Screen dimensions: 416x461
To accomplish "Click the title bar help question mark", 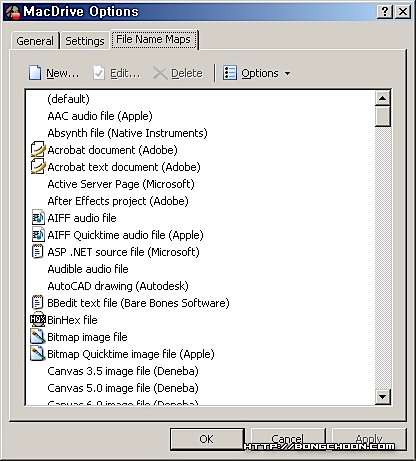I will pos(385,12).
